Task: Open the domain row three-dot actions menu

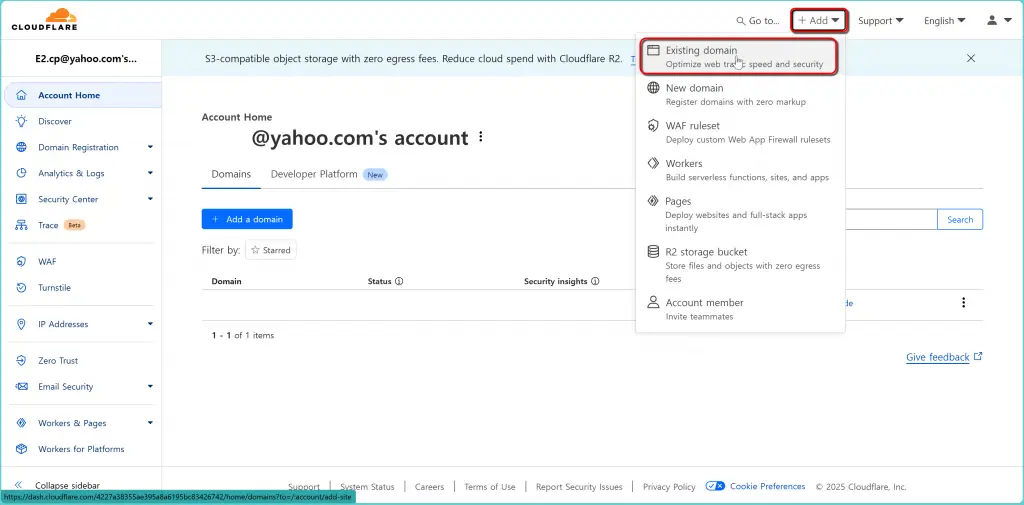Action: [963, 302]
